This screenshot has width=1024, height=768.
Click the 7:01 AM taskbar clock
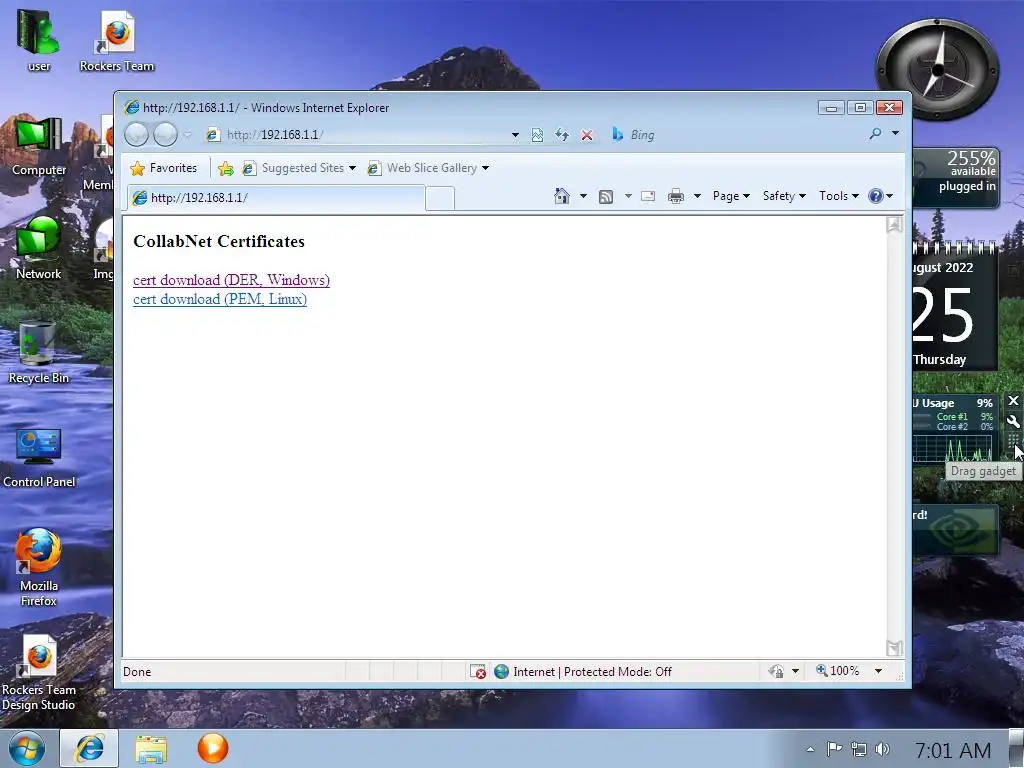coord(953,750)
